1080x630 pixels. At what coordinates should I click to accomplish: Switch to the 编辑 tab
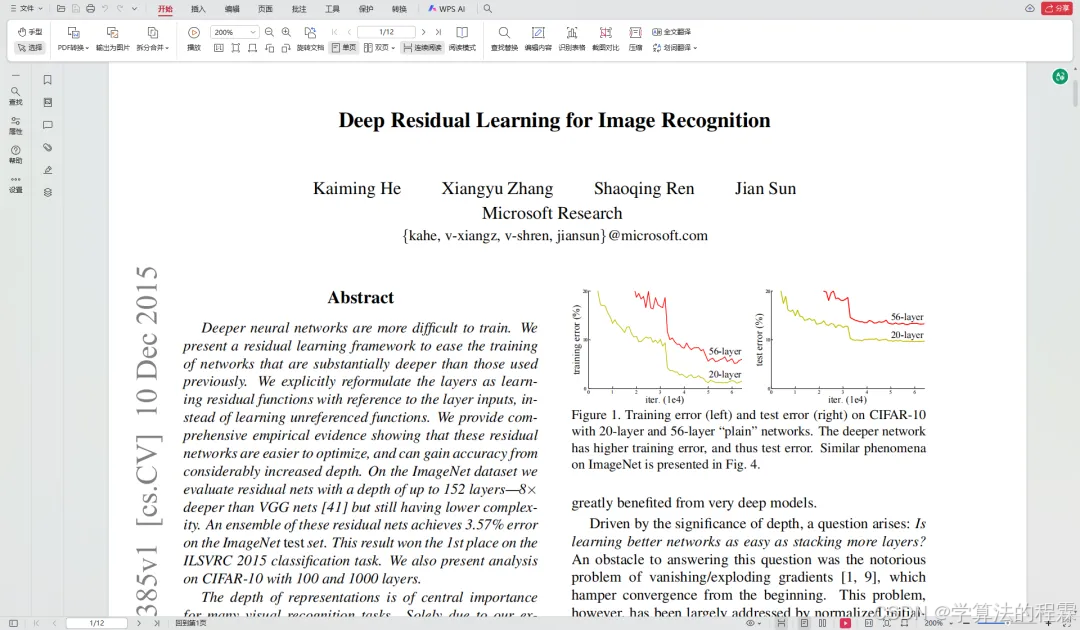[232, 9]
